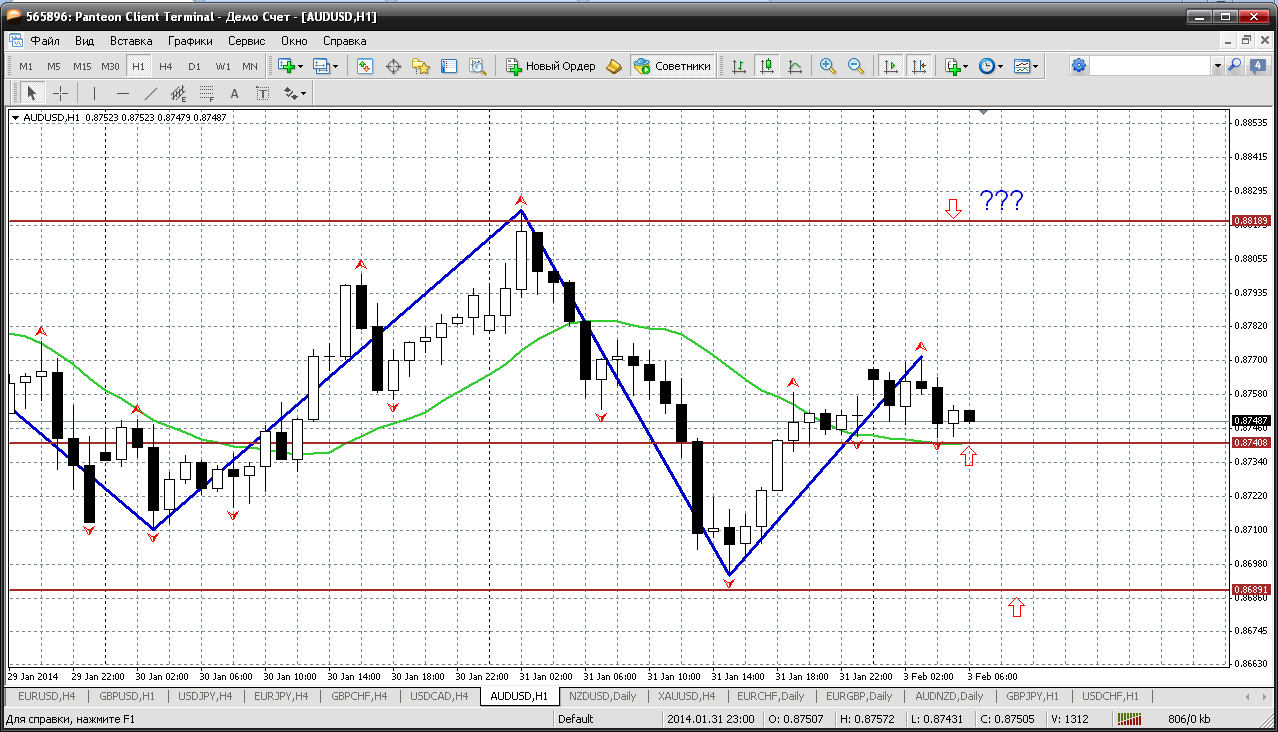Switch to the NZDUSD,Daily chart tab
Viewport: 1278px width, 732px height.
point(601,696)
